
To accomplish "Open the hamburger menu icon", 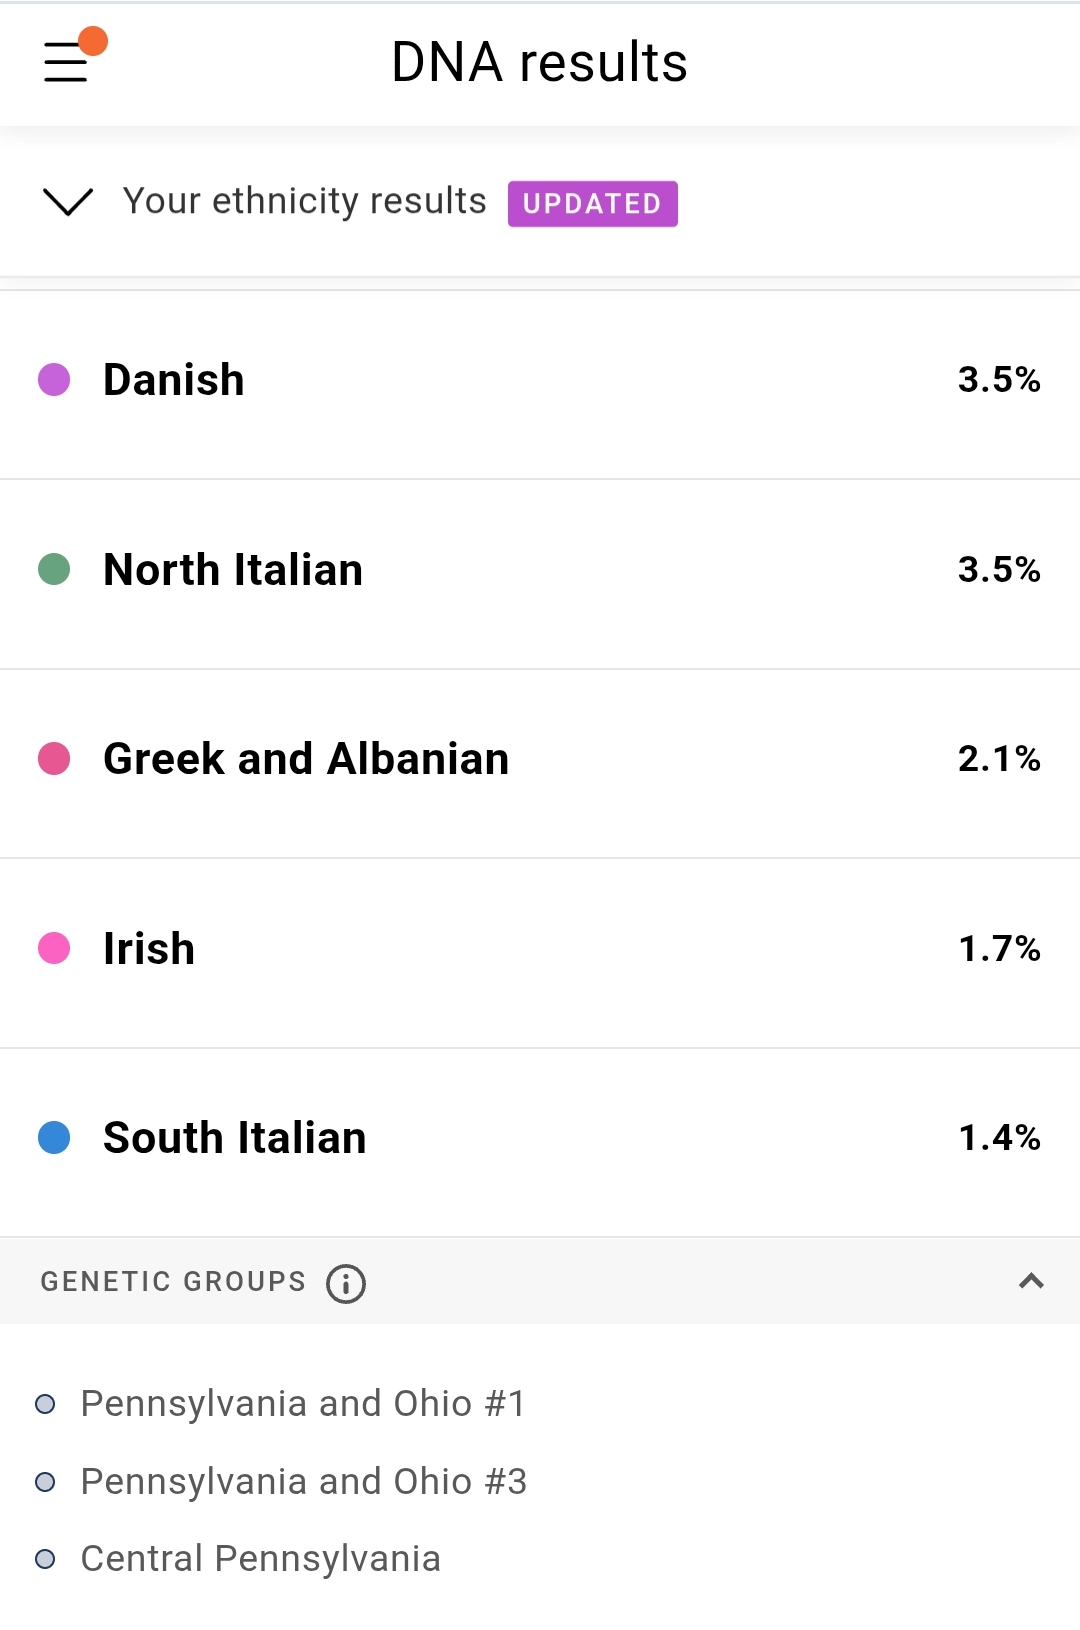I will pos(65,63).
